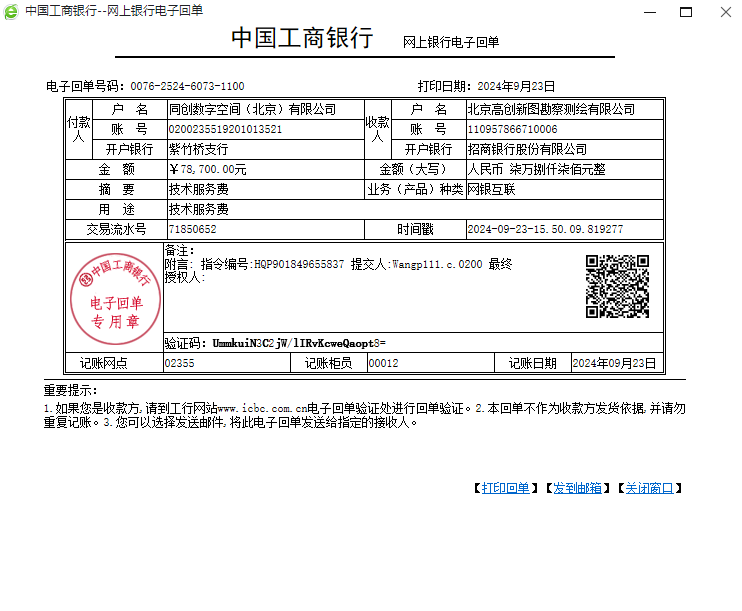Click uppercase amount 人民币 柒万捌仟柒佰元整
The height and width of the screenshot is (611, 742).
[537, 169]
